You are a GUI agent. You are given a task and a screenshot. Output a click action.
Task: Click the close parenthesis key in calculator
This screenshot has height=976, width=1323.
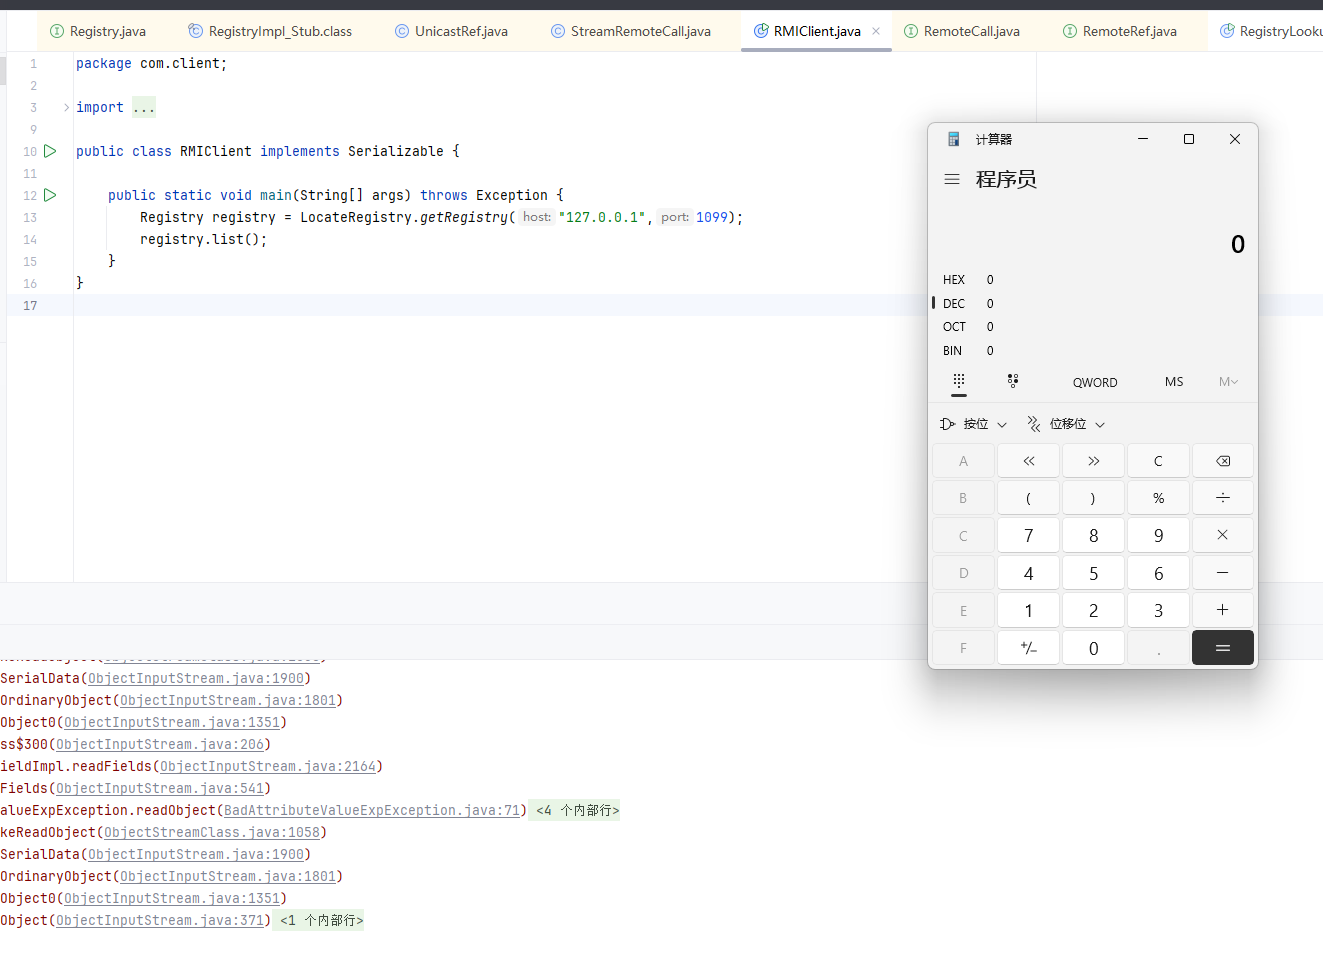[x=1093, y=498]
